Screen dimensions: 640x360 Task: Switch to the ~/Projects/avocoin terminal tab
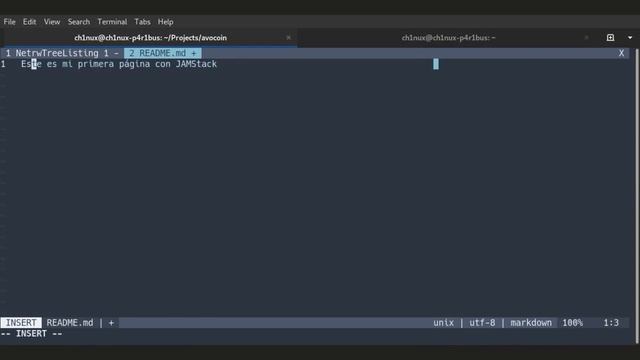[150, 38]
